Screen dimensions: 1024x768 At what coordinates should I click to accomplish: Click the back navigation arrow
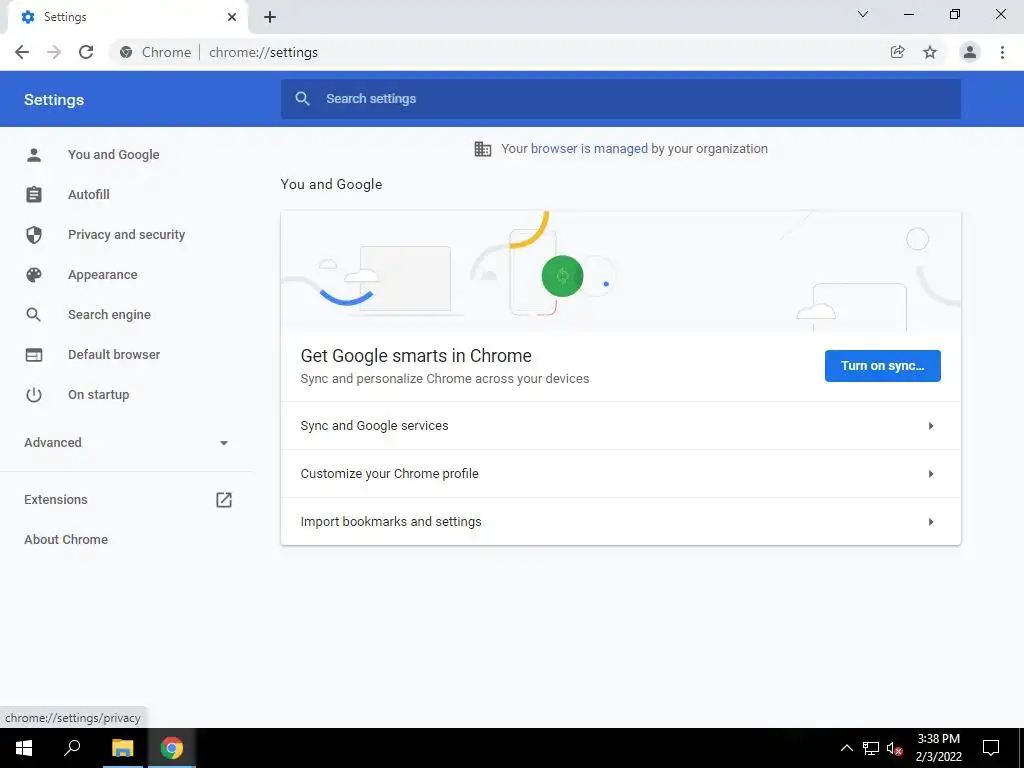pos(22,52)
